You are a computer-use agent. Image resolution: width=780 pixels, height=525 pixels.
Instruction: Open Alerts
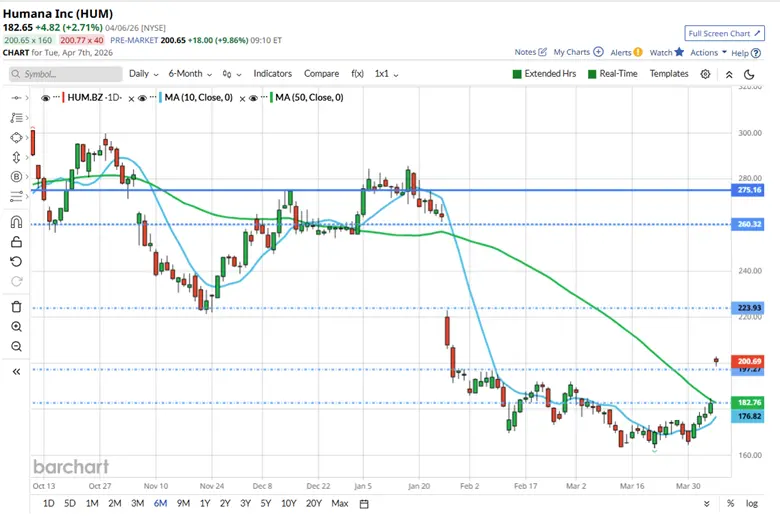click(x=626, y=52)
